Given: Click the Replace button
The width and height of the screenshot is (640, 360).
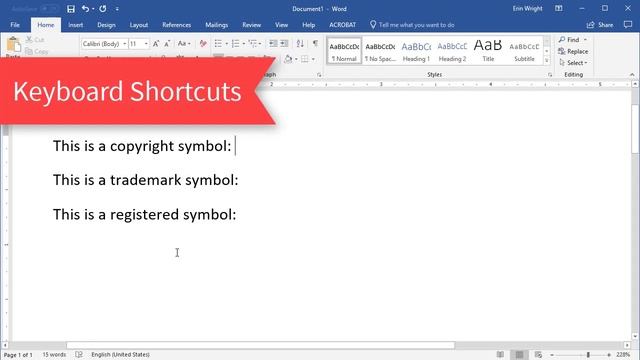Looking at the screenshot, I should pos(573,51).
